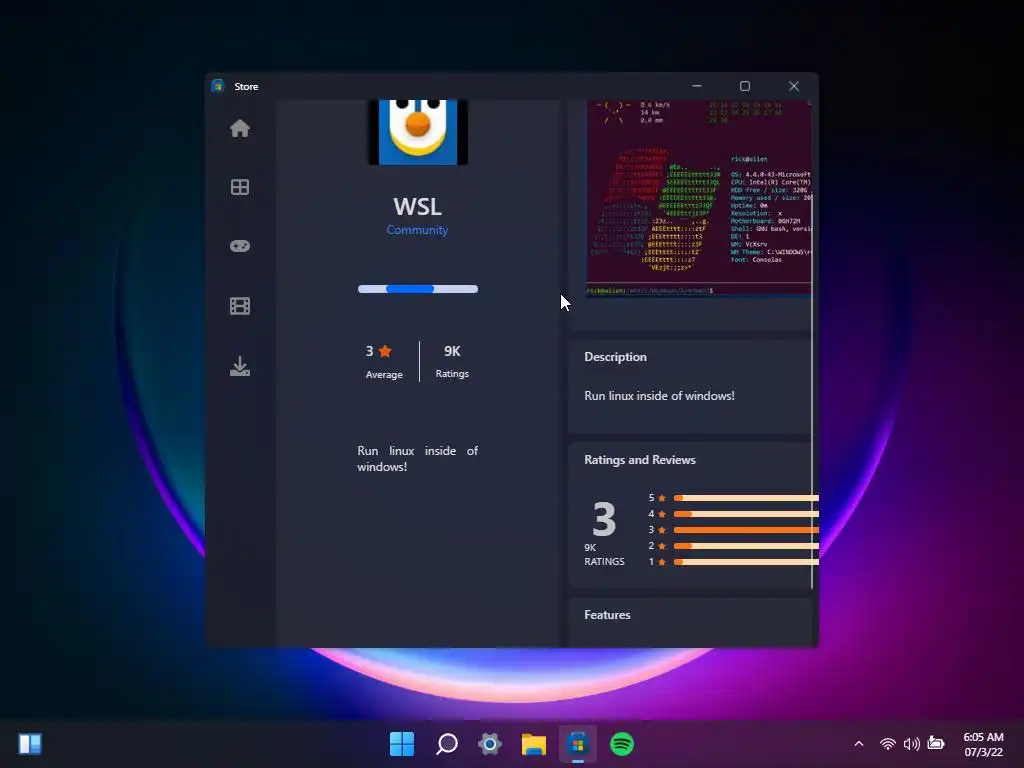1024x768 pixels.
Task: Minimize the Store window
Action: [x=697, y=86]
